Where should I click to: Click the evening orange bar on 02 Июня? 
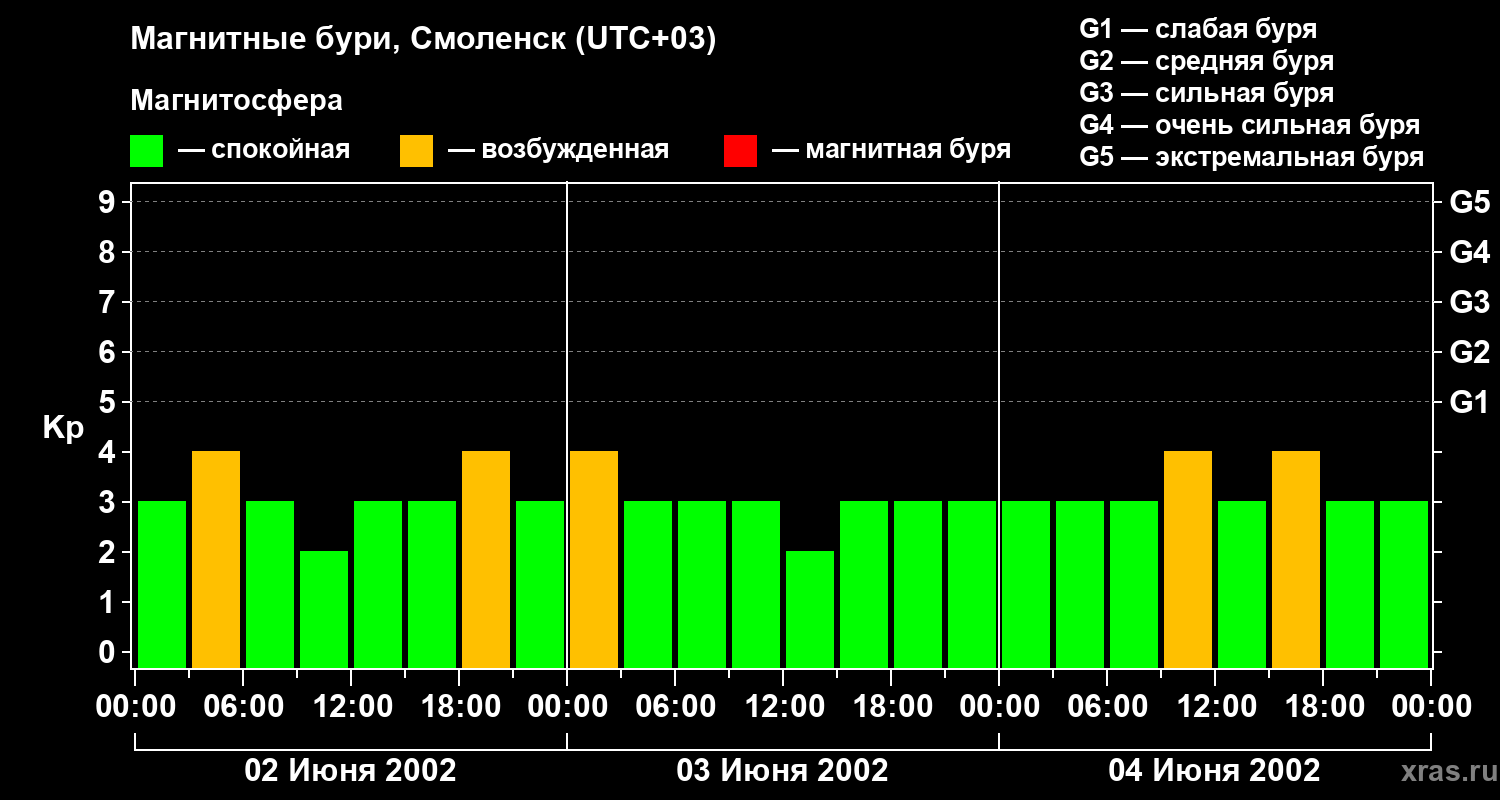point(486,559)
